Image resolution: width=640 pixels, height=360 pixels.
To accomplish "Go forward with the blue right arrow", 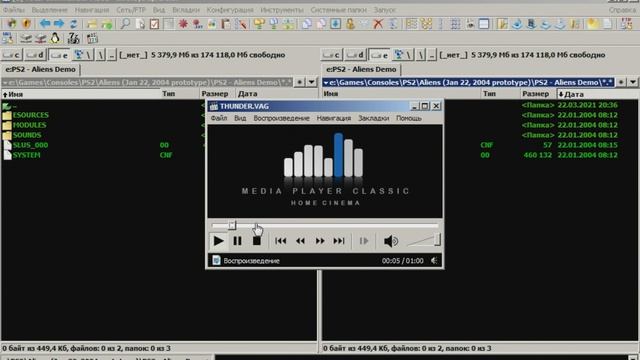I will tap(60, 24).
